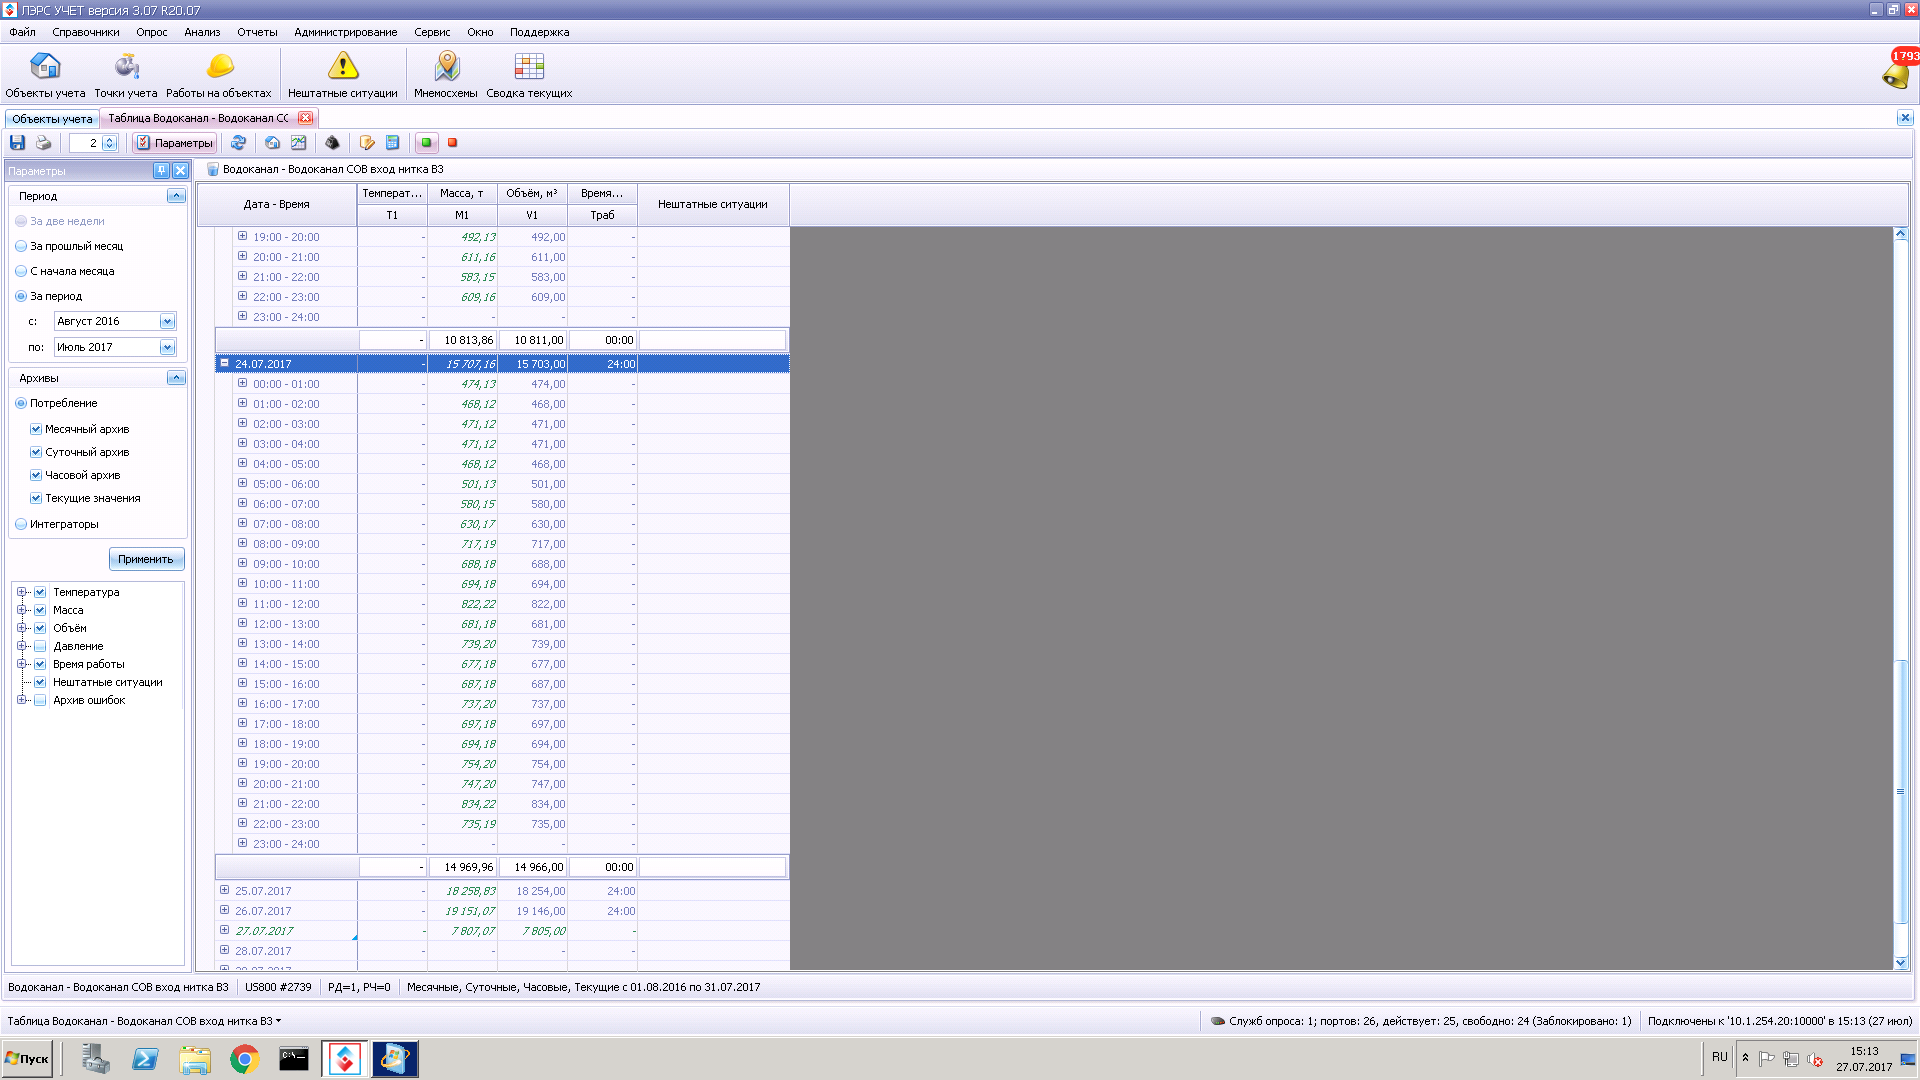1920x1080 pixels.
Task: Open the file explorer taskbar icon
Action: pos(195,1059)
